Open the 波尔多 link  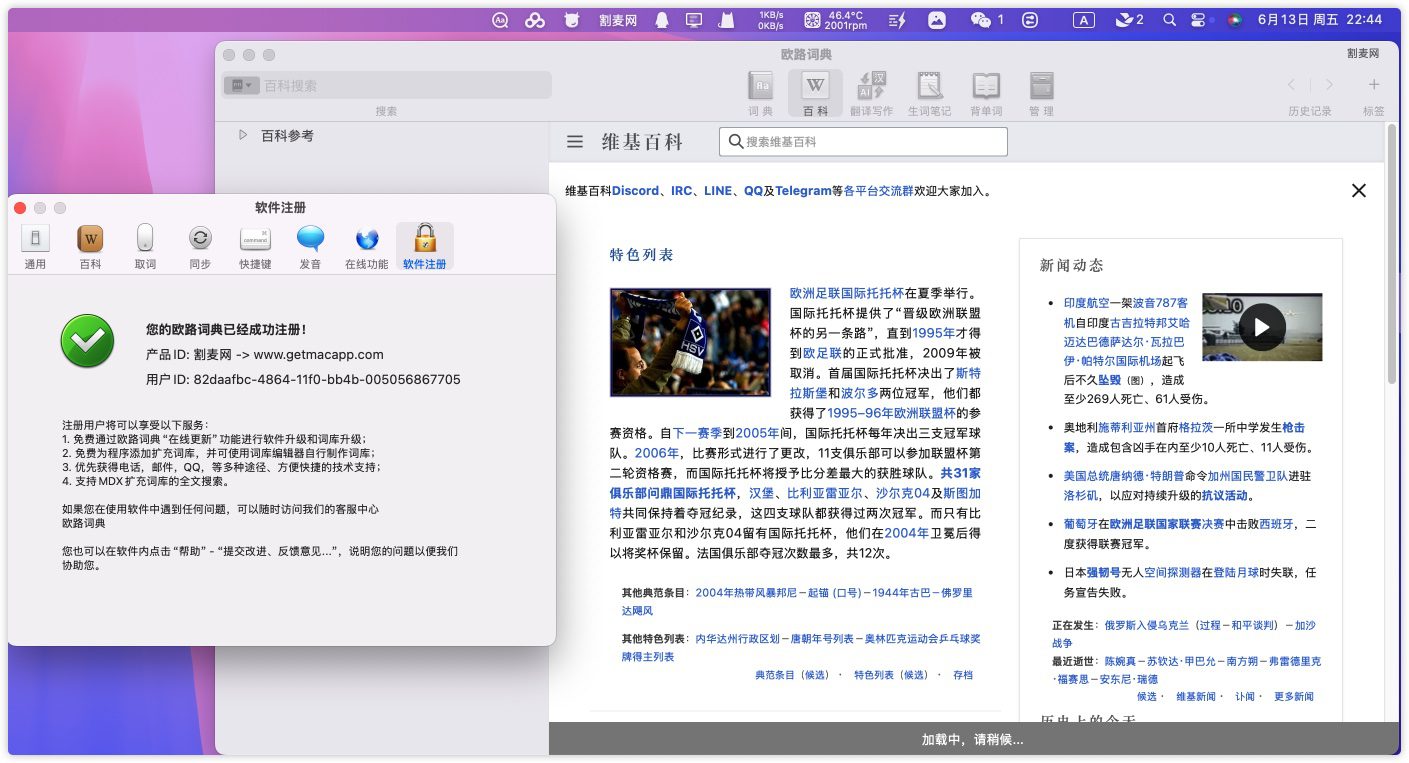pos(859,393)
